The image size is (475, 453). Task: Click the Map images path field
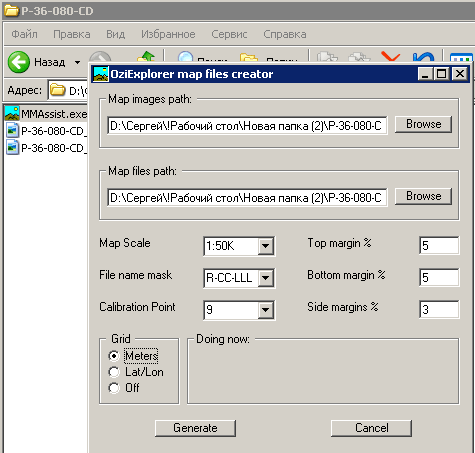[247, 126]
